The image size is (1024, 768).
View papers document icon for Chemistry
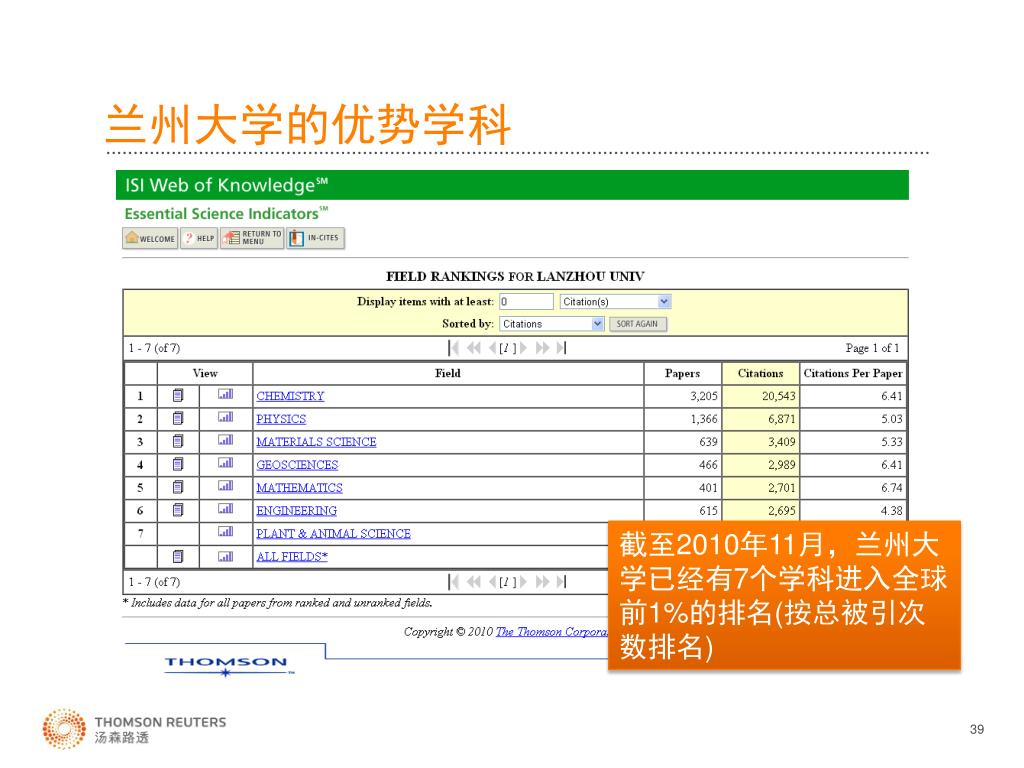pos(178,395)
